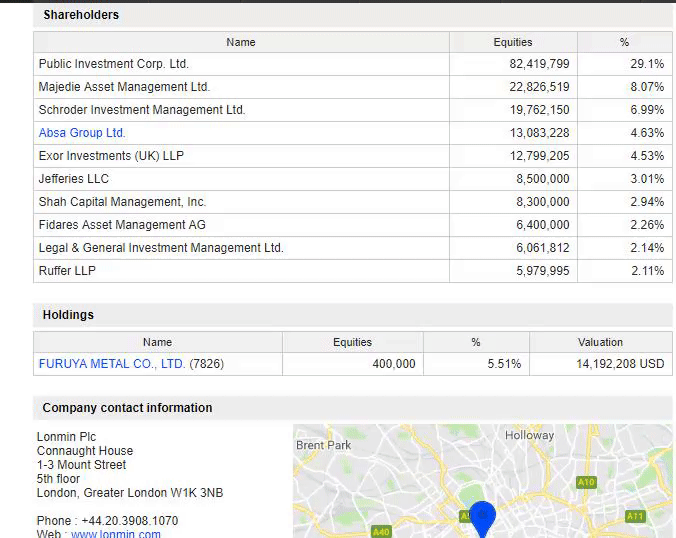Click the equities value 8,300,000
Viewport: 676px width, 538px height.
pyautogui.click(x=543, y=202)
